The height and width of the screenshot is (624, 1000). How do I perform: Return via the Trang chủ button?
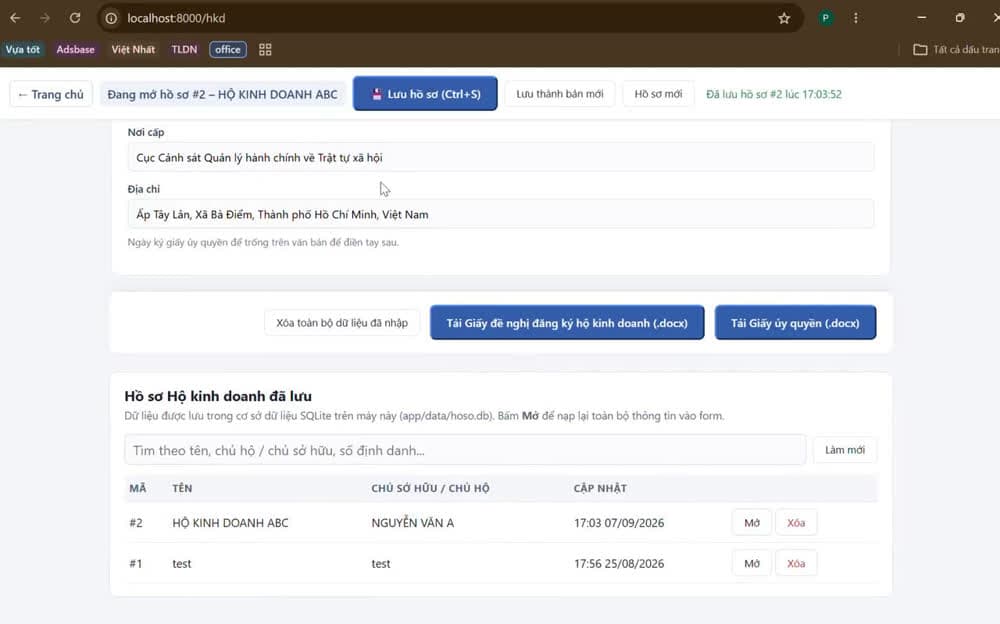coord(51,94)
